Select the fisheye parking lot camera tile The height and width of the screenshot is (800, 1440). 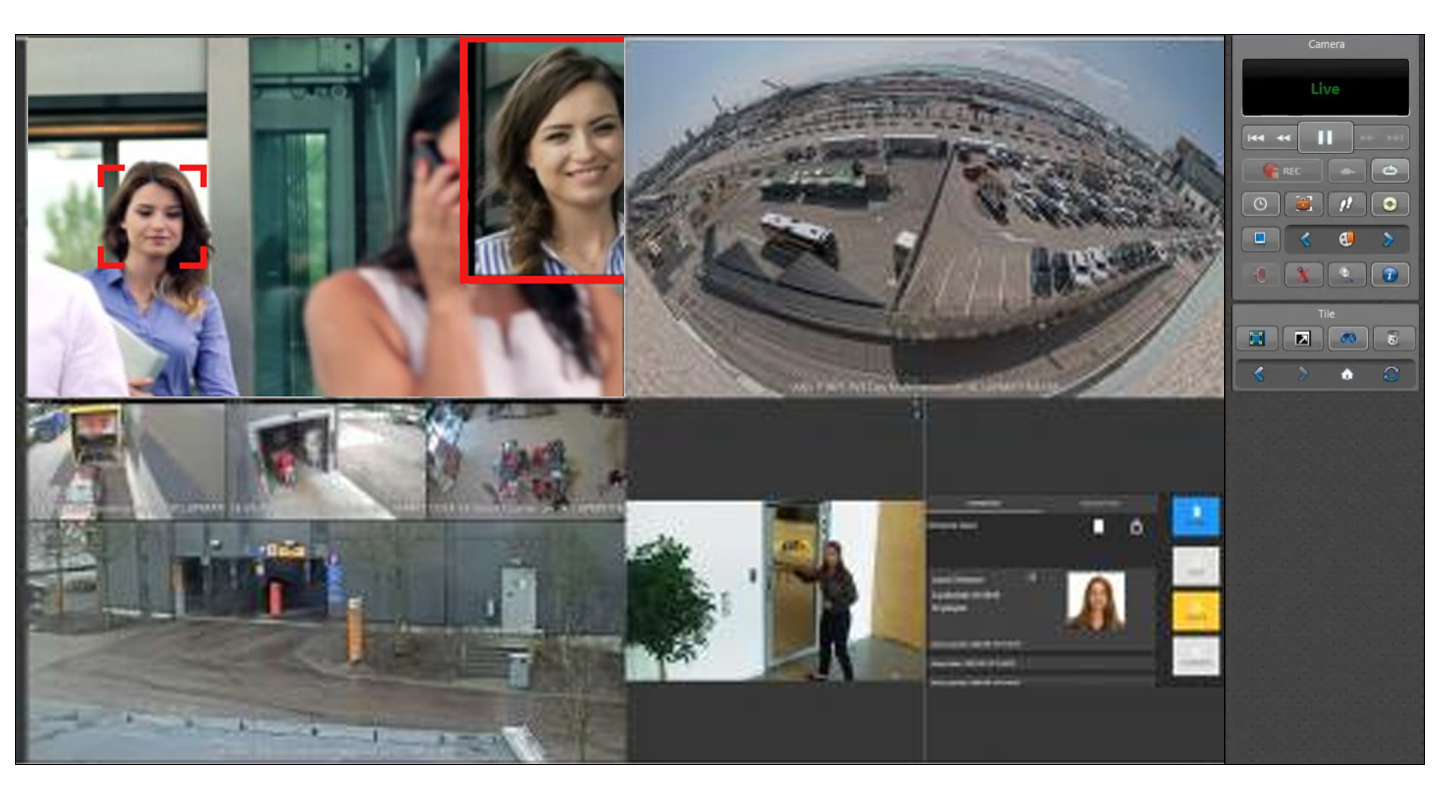[x=924, y=217]
